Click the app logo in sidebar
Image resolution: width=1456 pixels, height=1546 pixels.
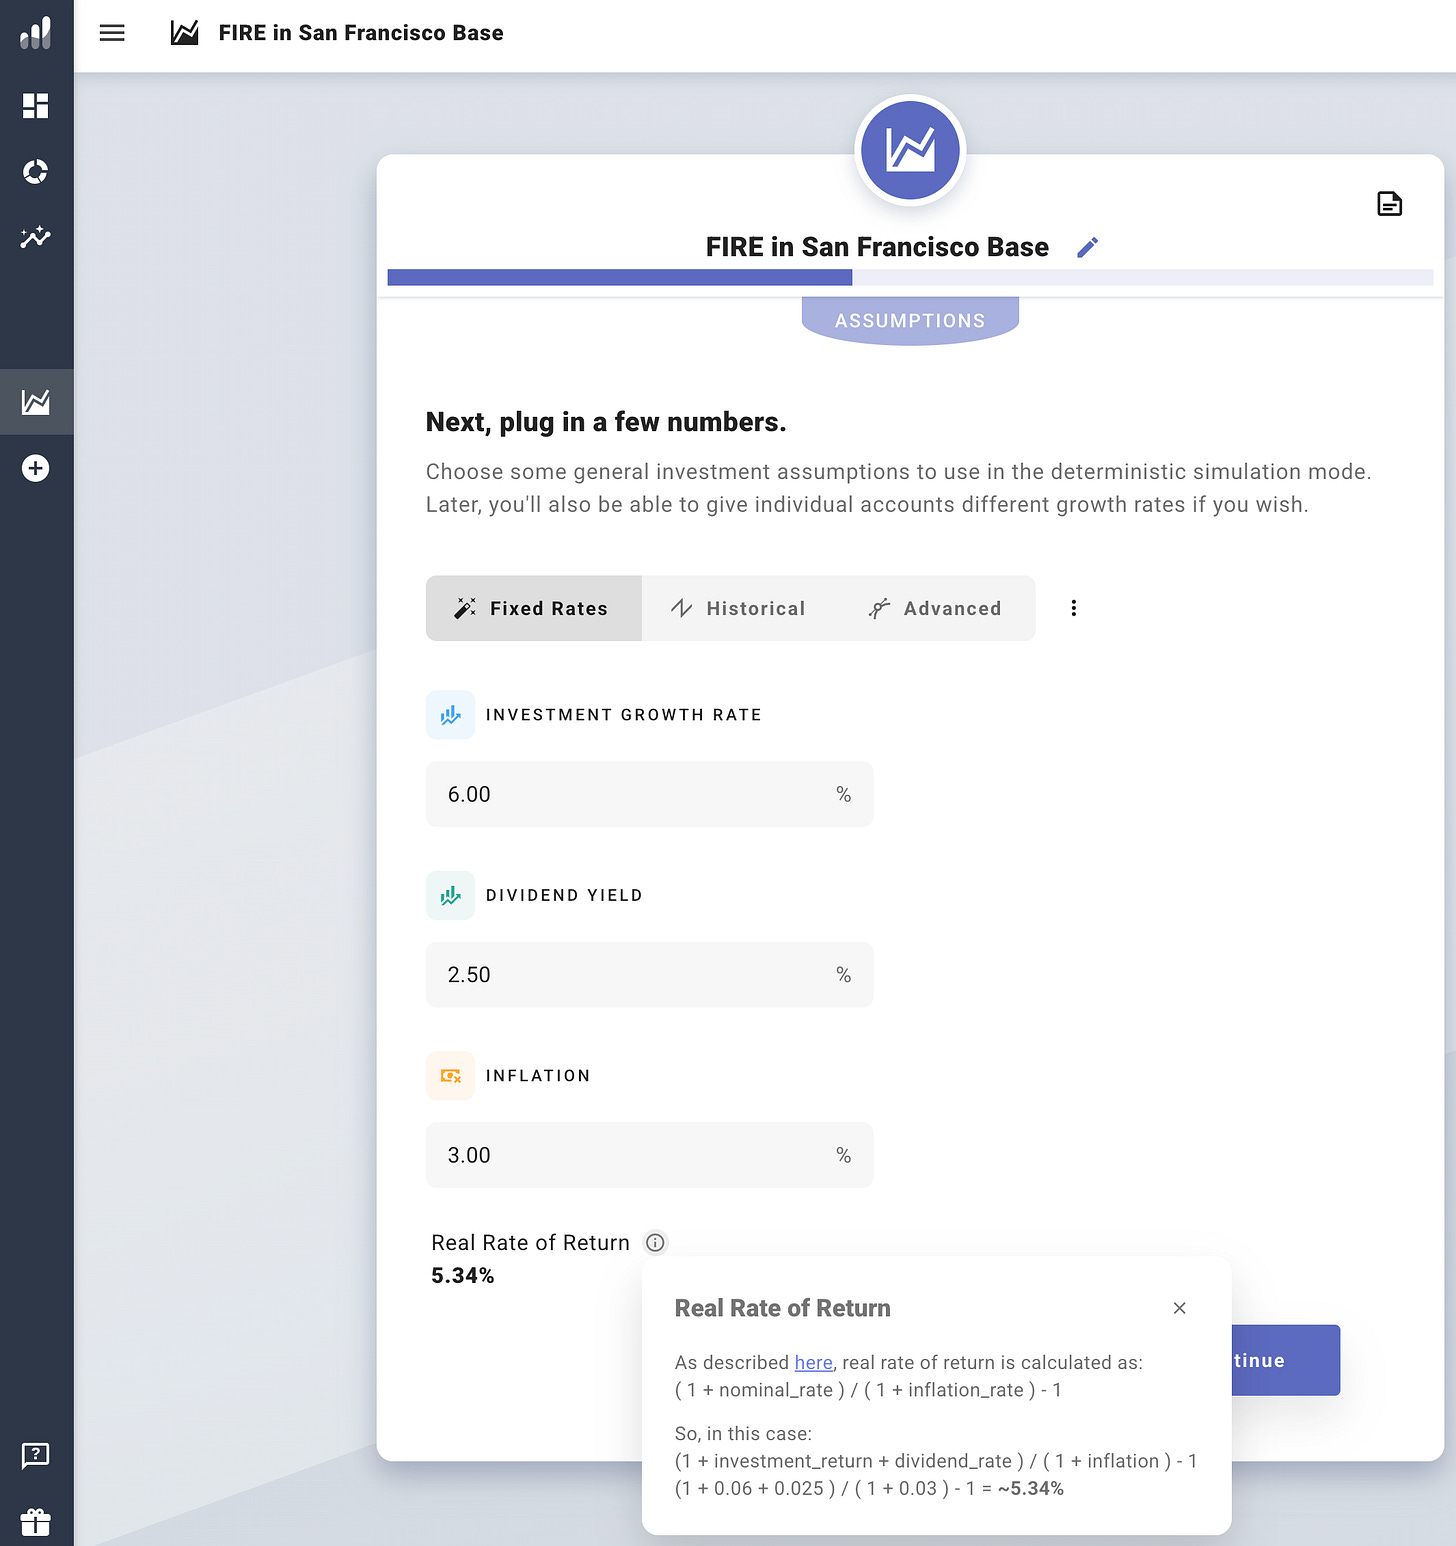click(x=36, y=33)
